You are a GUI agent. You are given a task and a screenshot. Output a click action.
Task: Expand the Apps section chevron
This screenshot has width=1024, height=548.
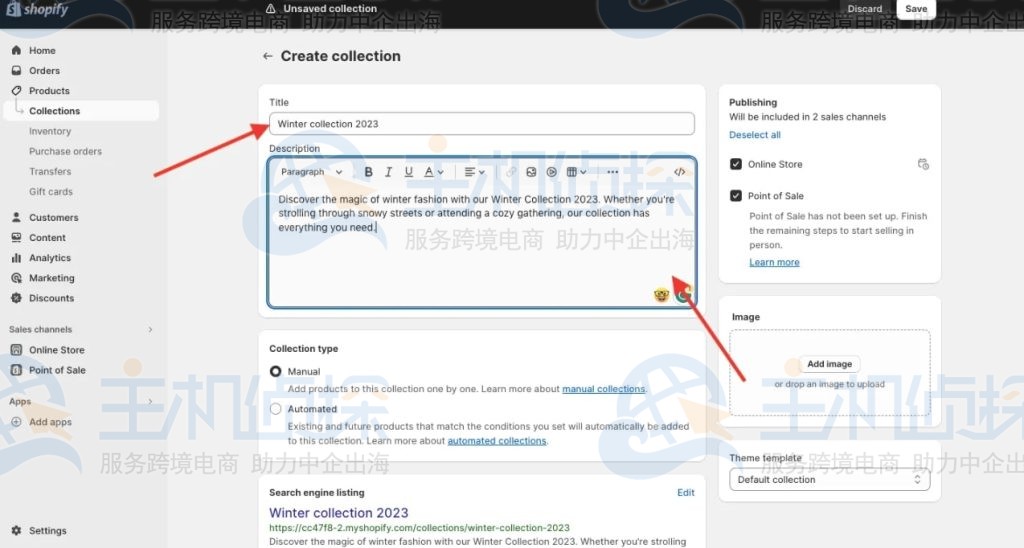(x=150, y=402)
